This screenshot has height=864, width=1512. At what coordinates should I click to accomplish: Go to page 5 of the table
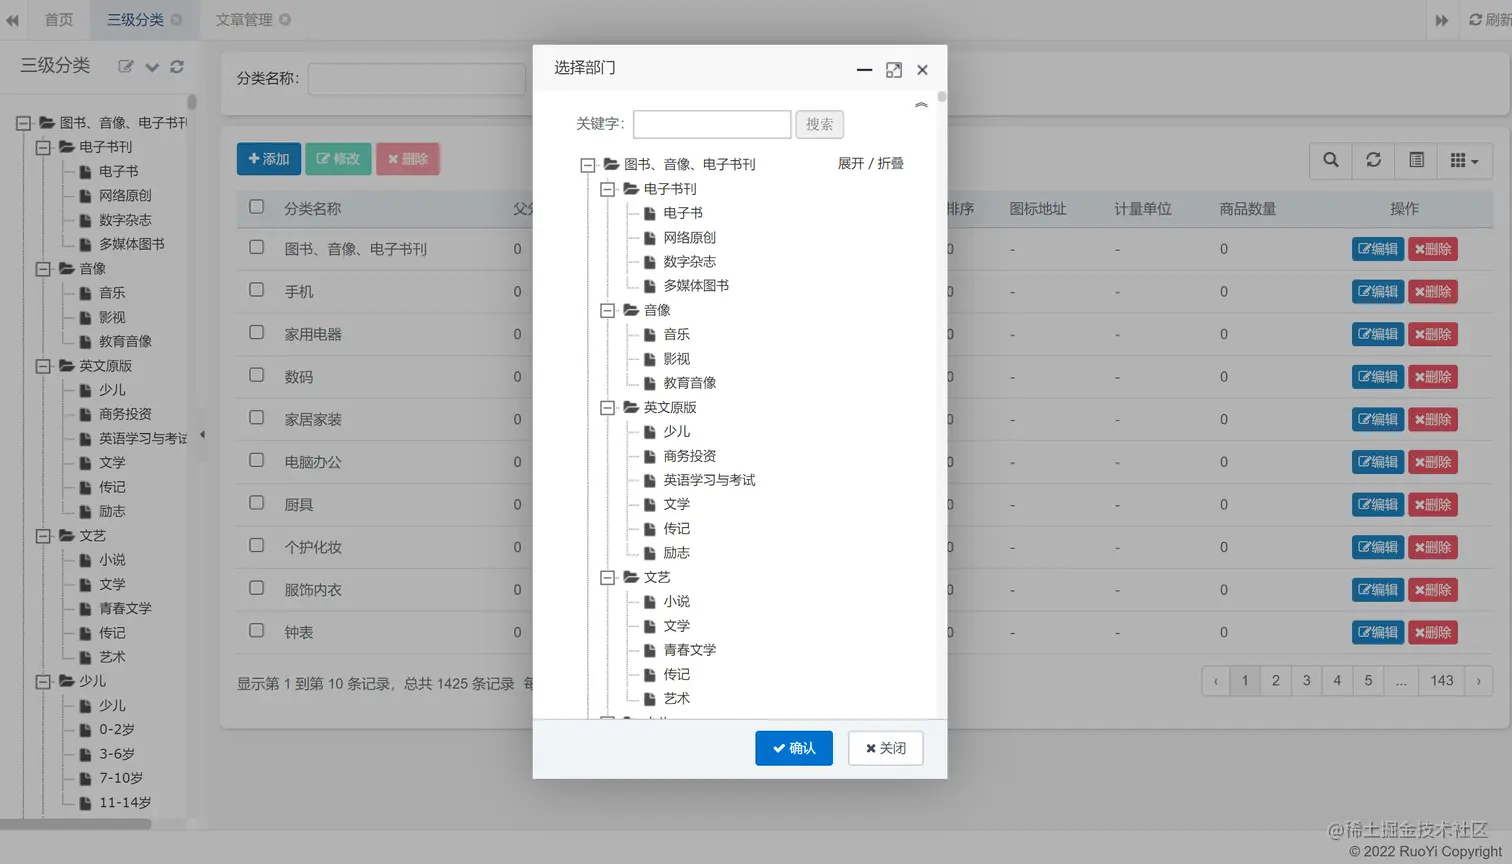point(1368,681)
